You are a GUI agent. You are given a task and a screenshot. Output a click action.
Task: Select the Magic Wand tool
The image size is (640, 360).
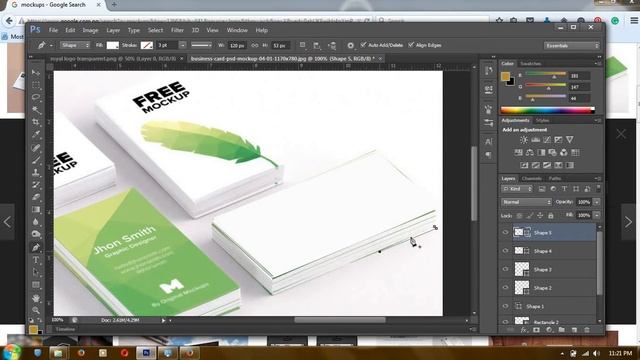(x=36, y=109)
